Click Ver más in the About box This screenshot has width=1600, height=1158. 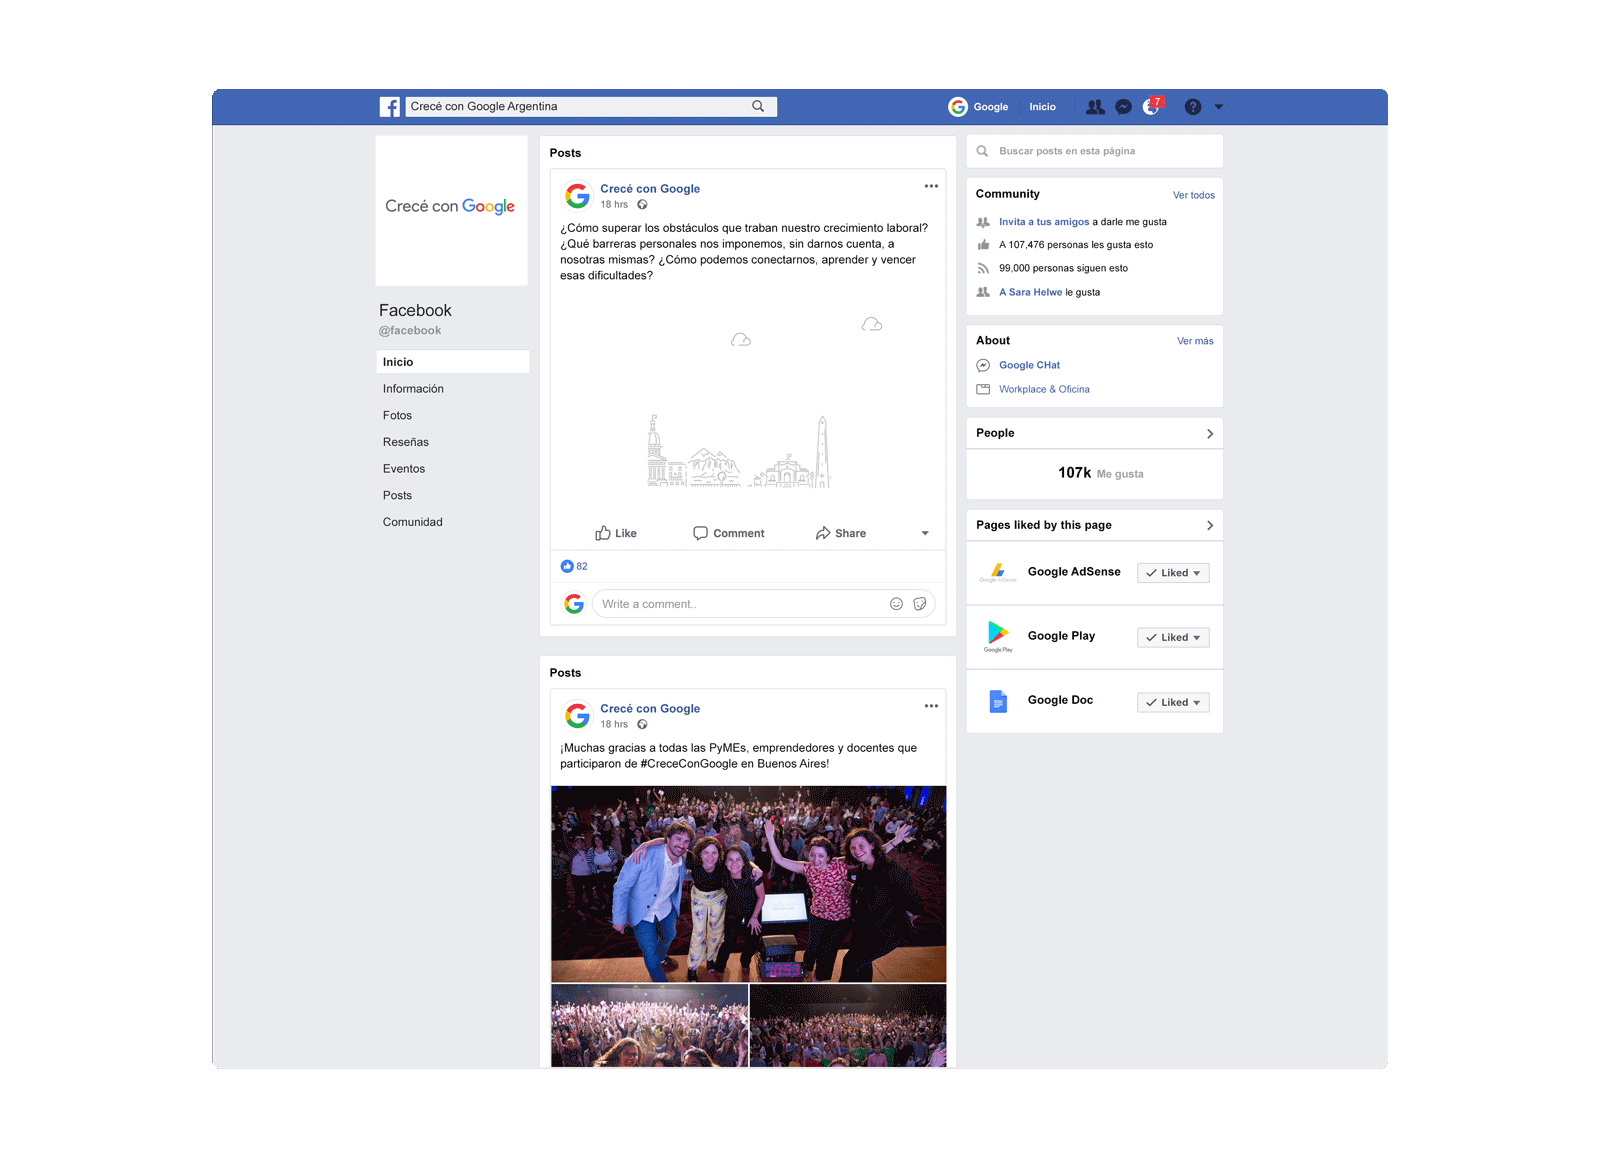1195,341
